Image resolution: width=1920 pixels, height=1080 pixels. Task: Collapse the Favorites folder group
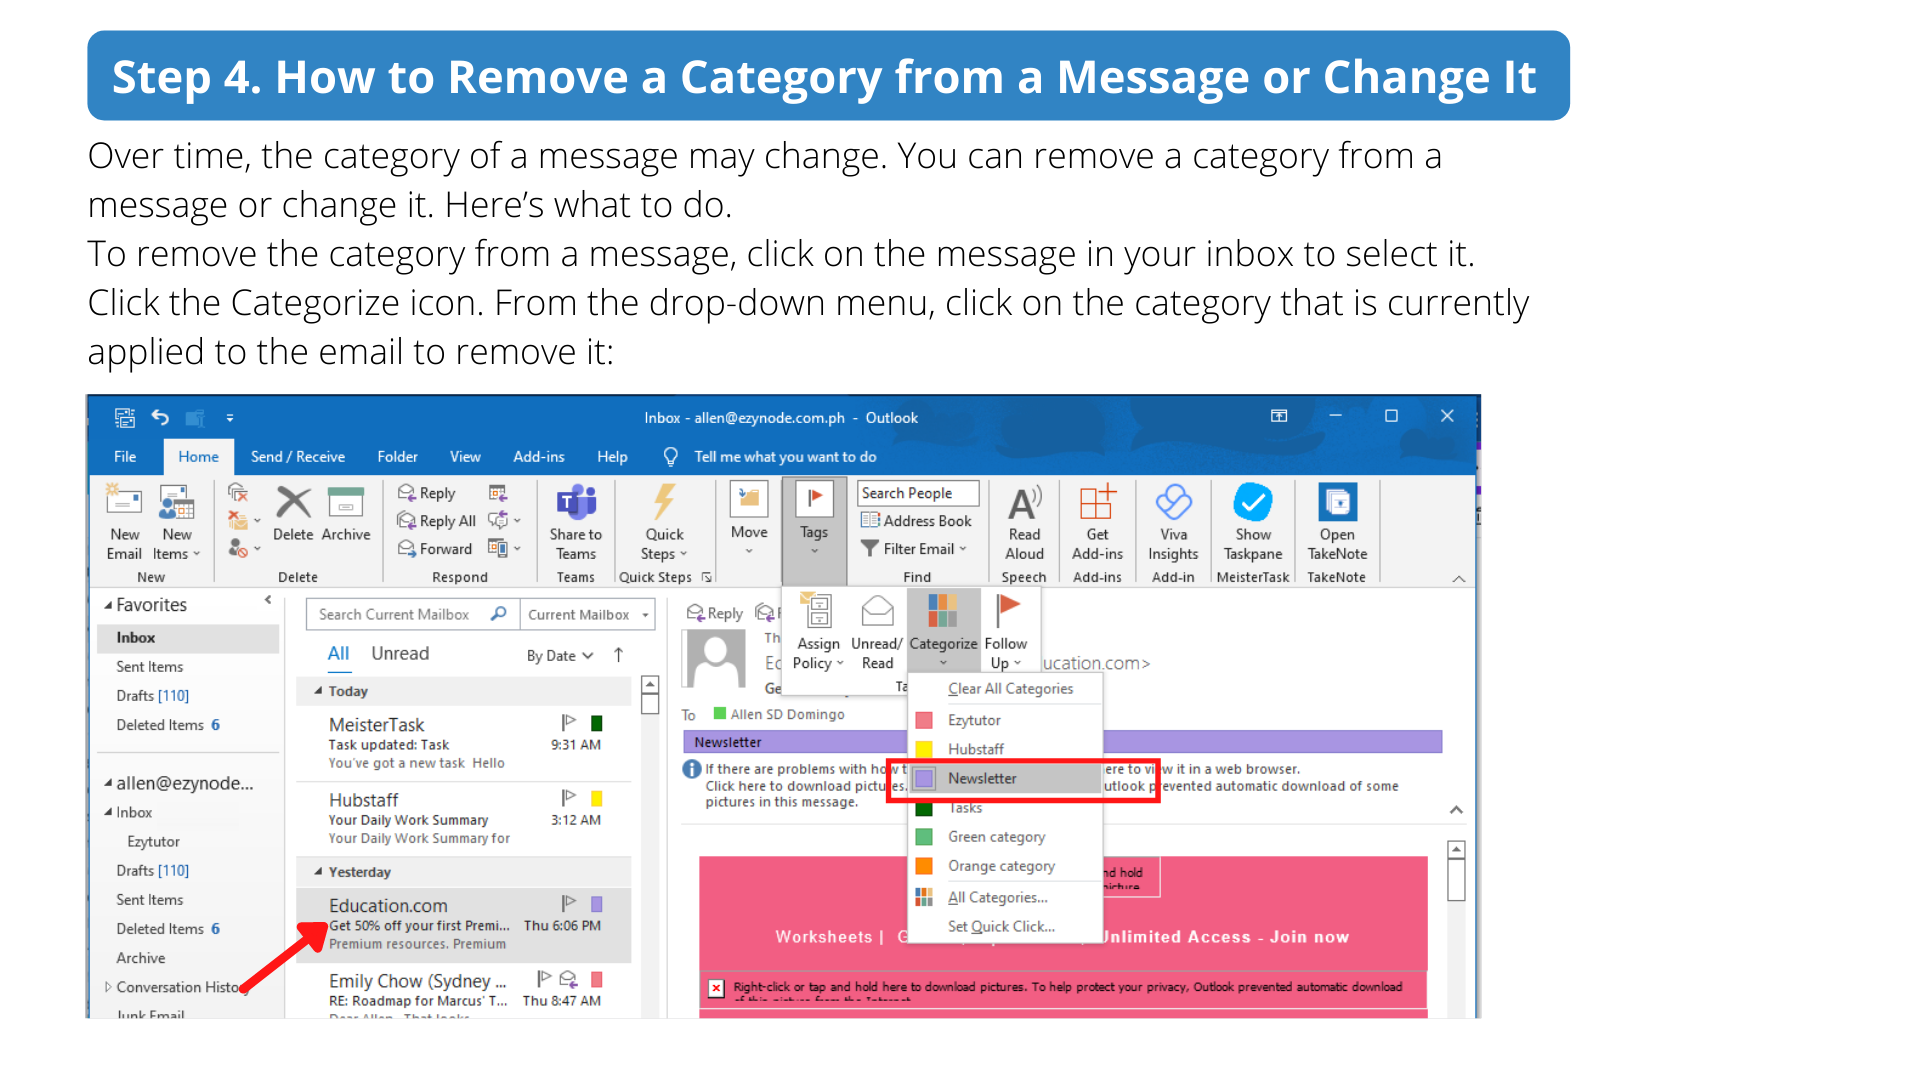108,605
